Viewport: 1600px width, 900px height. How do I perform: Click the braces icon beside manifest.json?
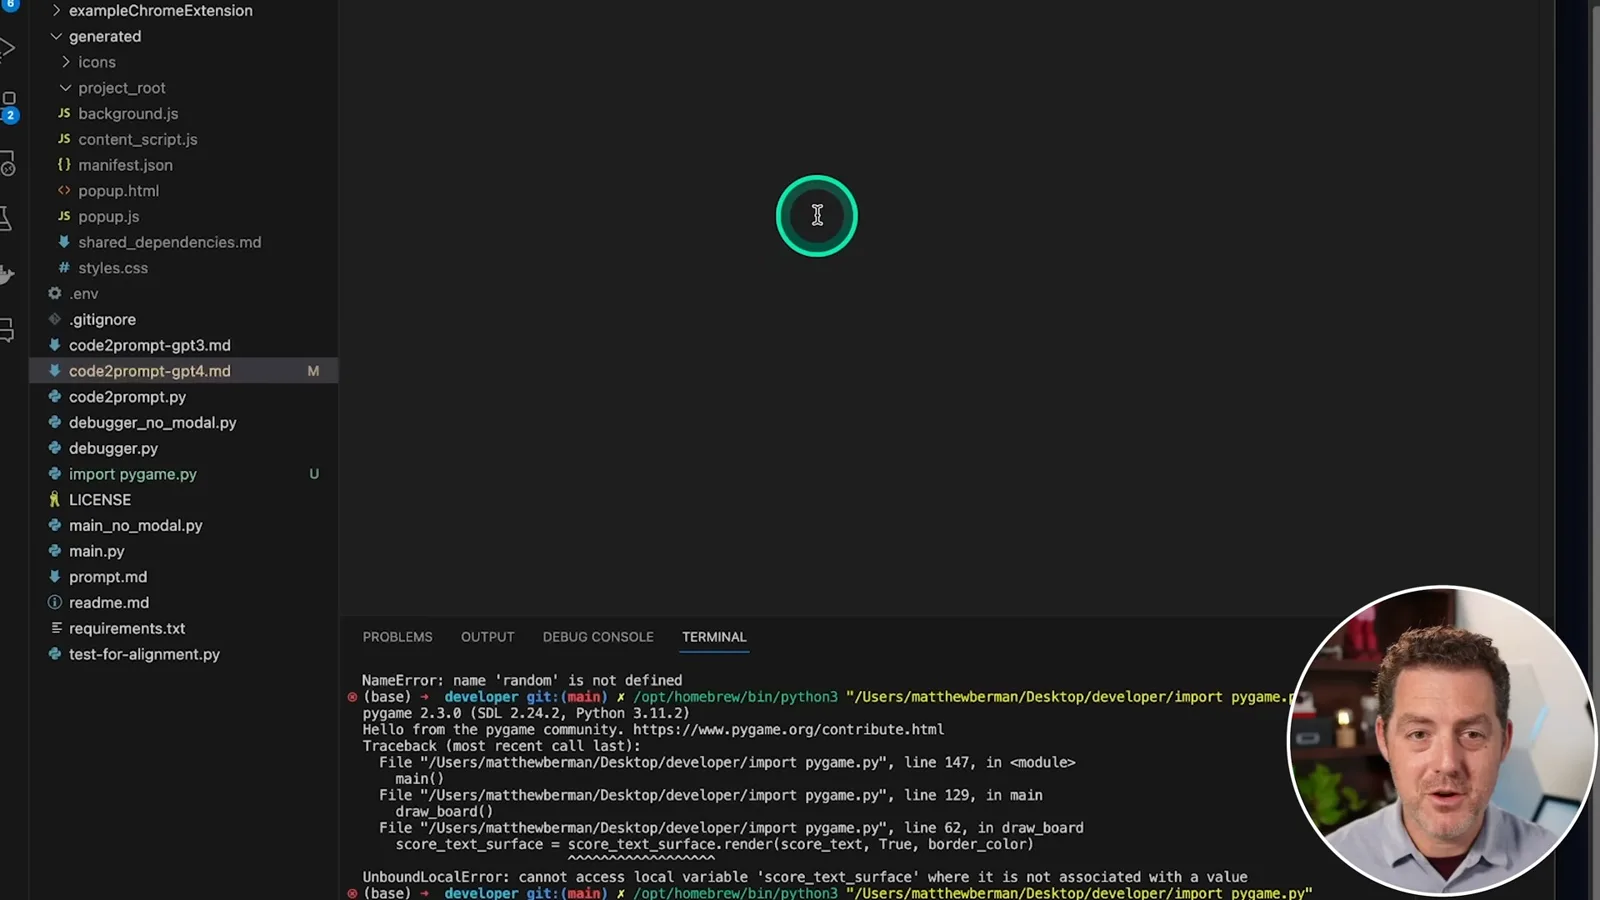pos(64,165)
